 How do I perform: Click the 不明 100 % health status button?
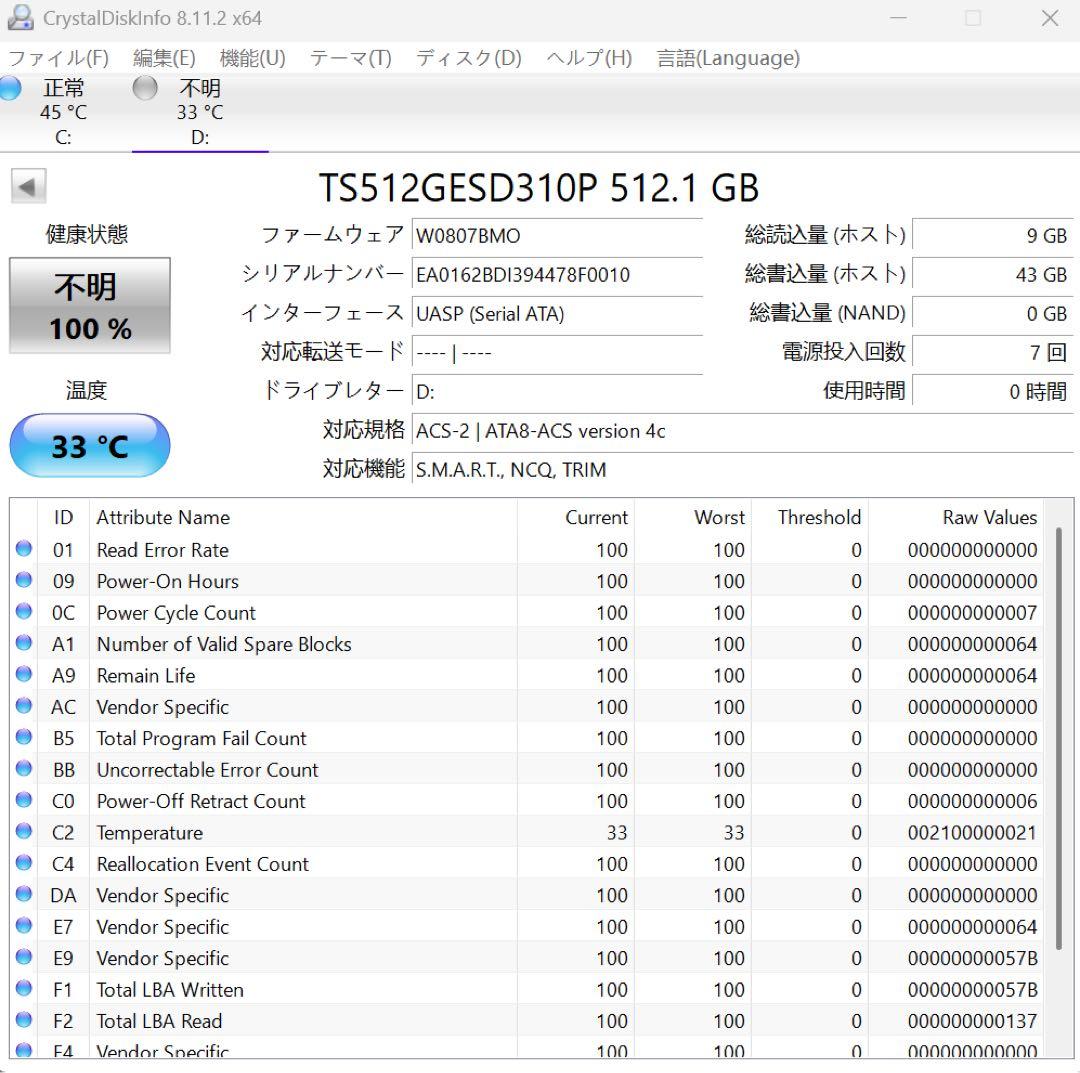tap(90, 306)
